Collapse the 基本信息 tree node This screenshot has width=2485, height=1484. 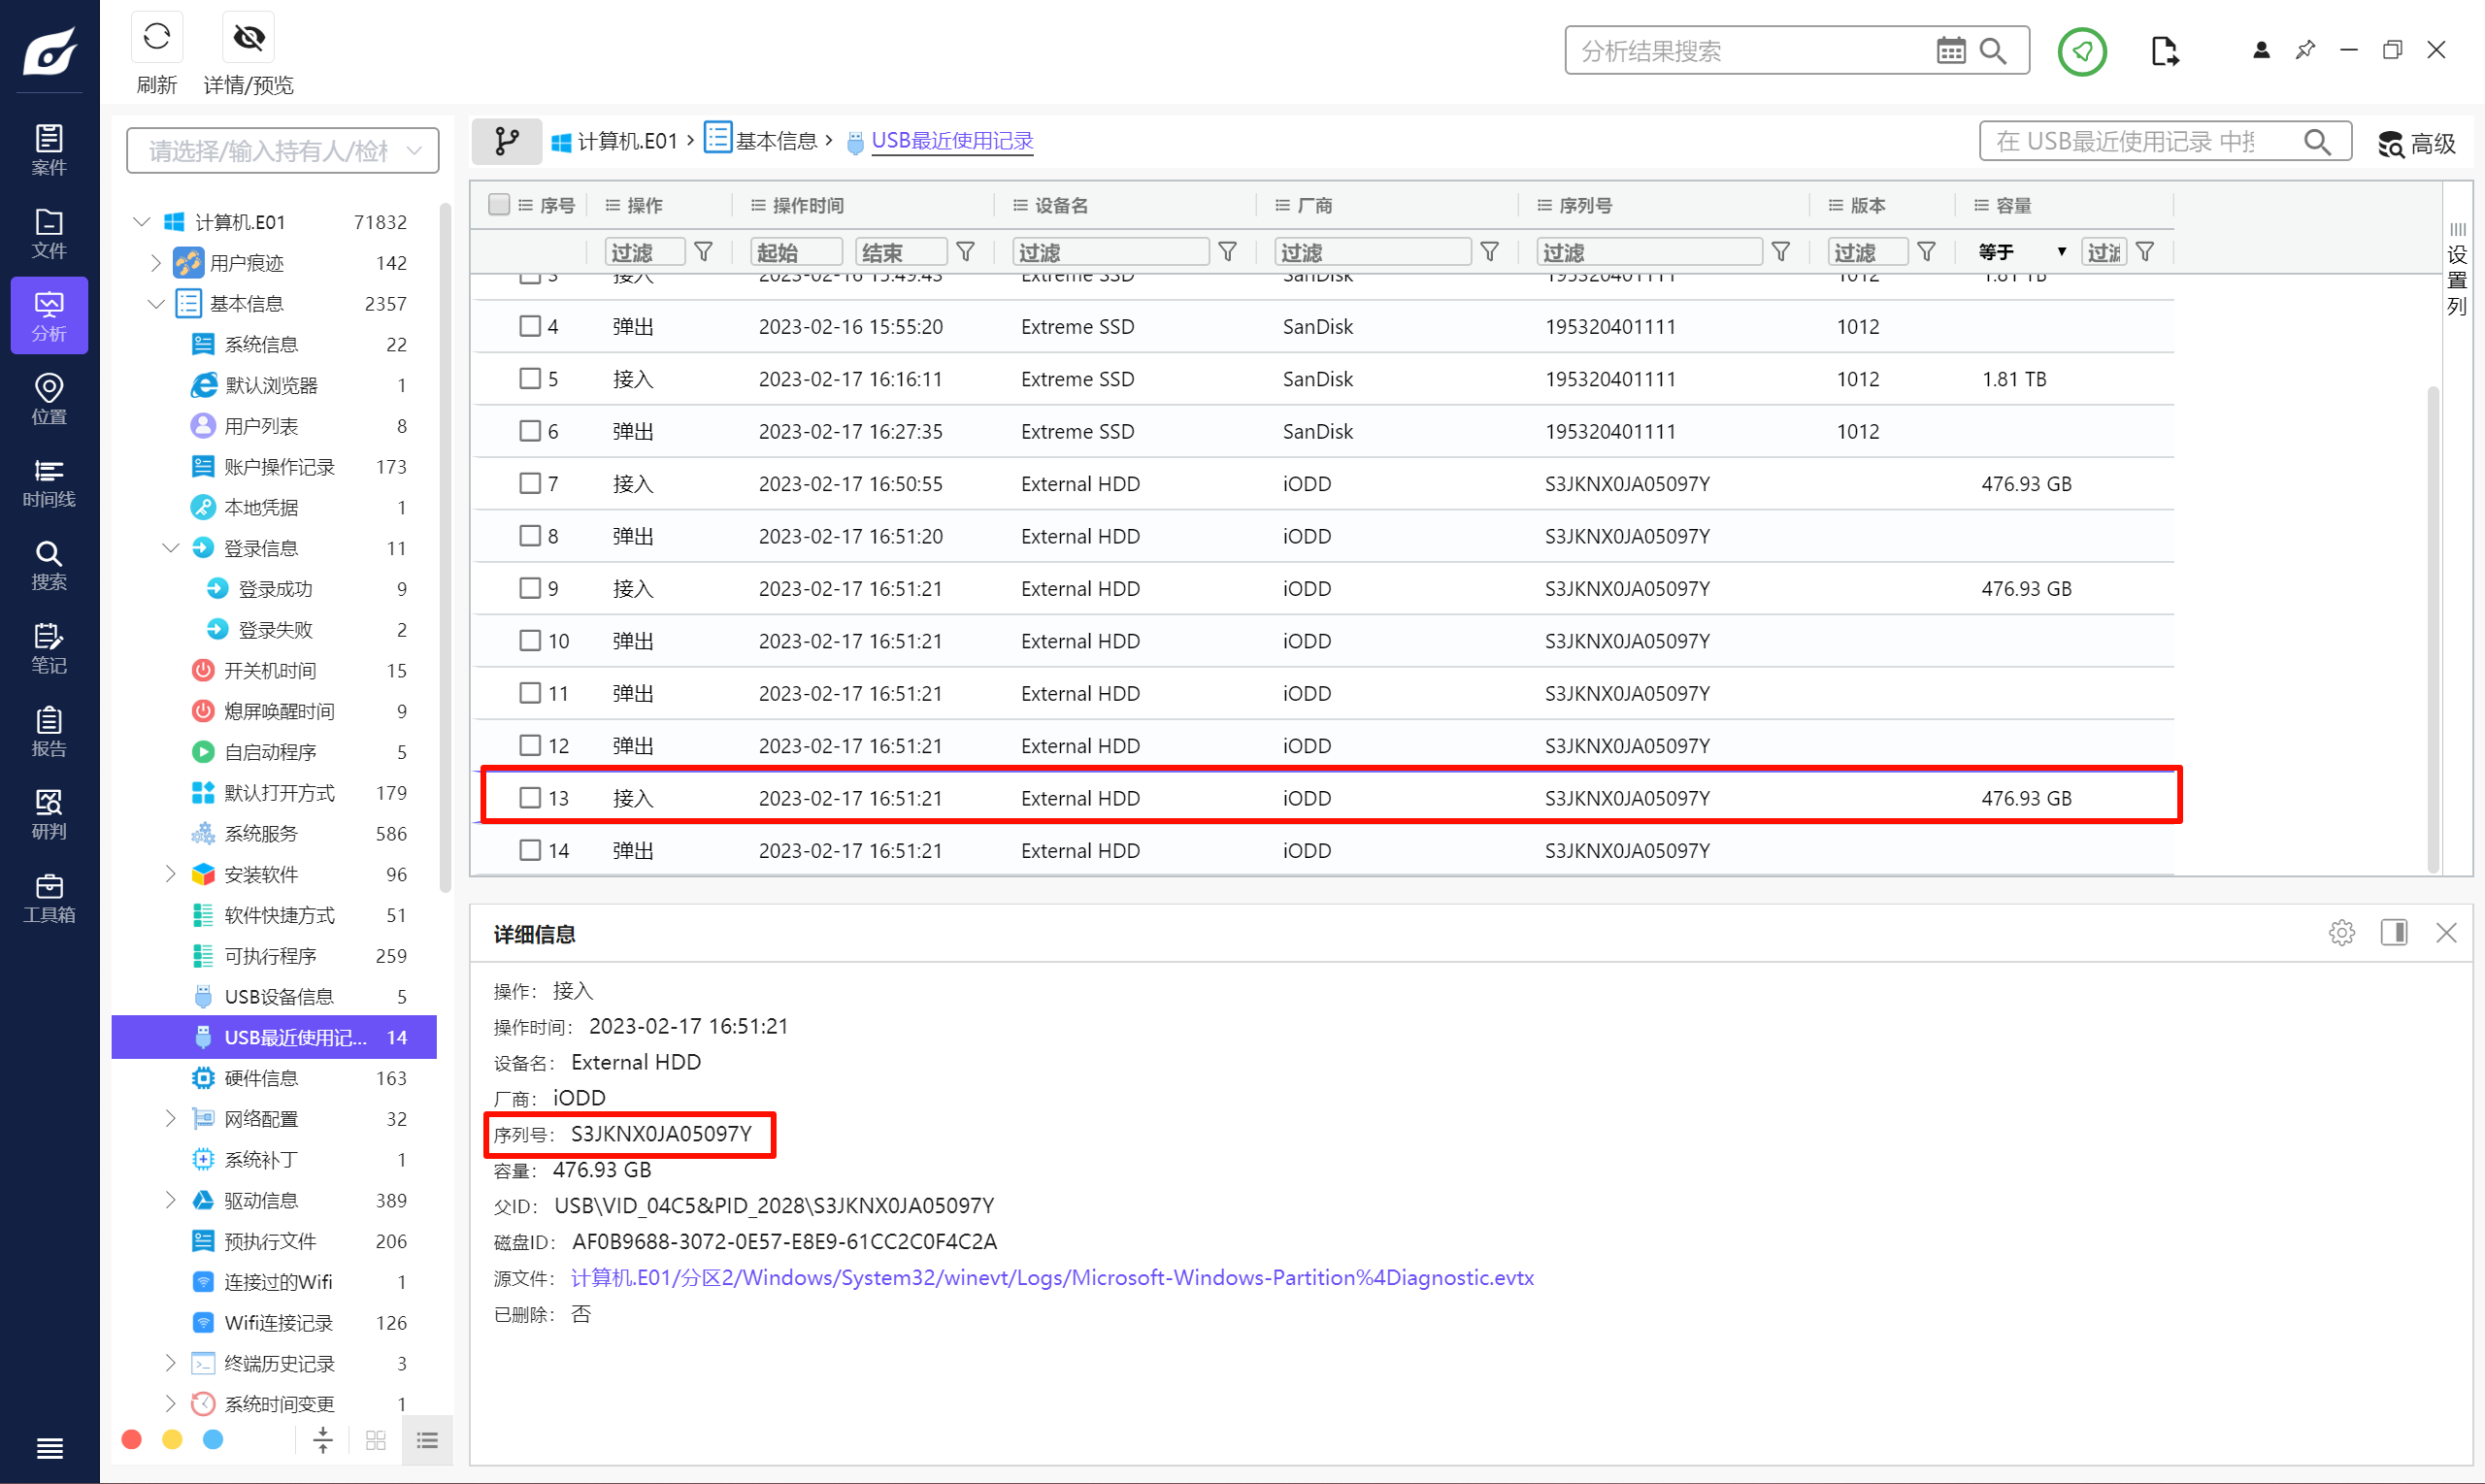tap(156, 303)
